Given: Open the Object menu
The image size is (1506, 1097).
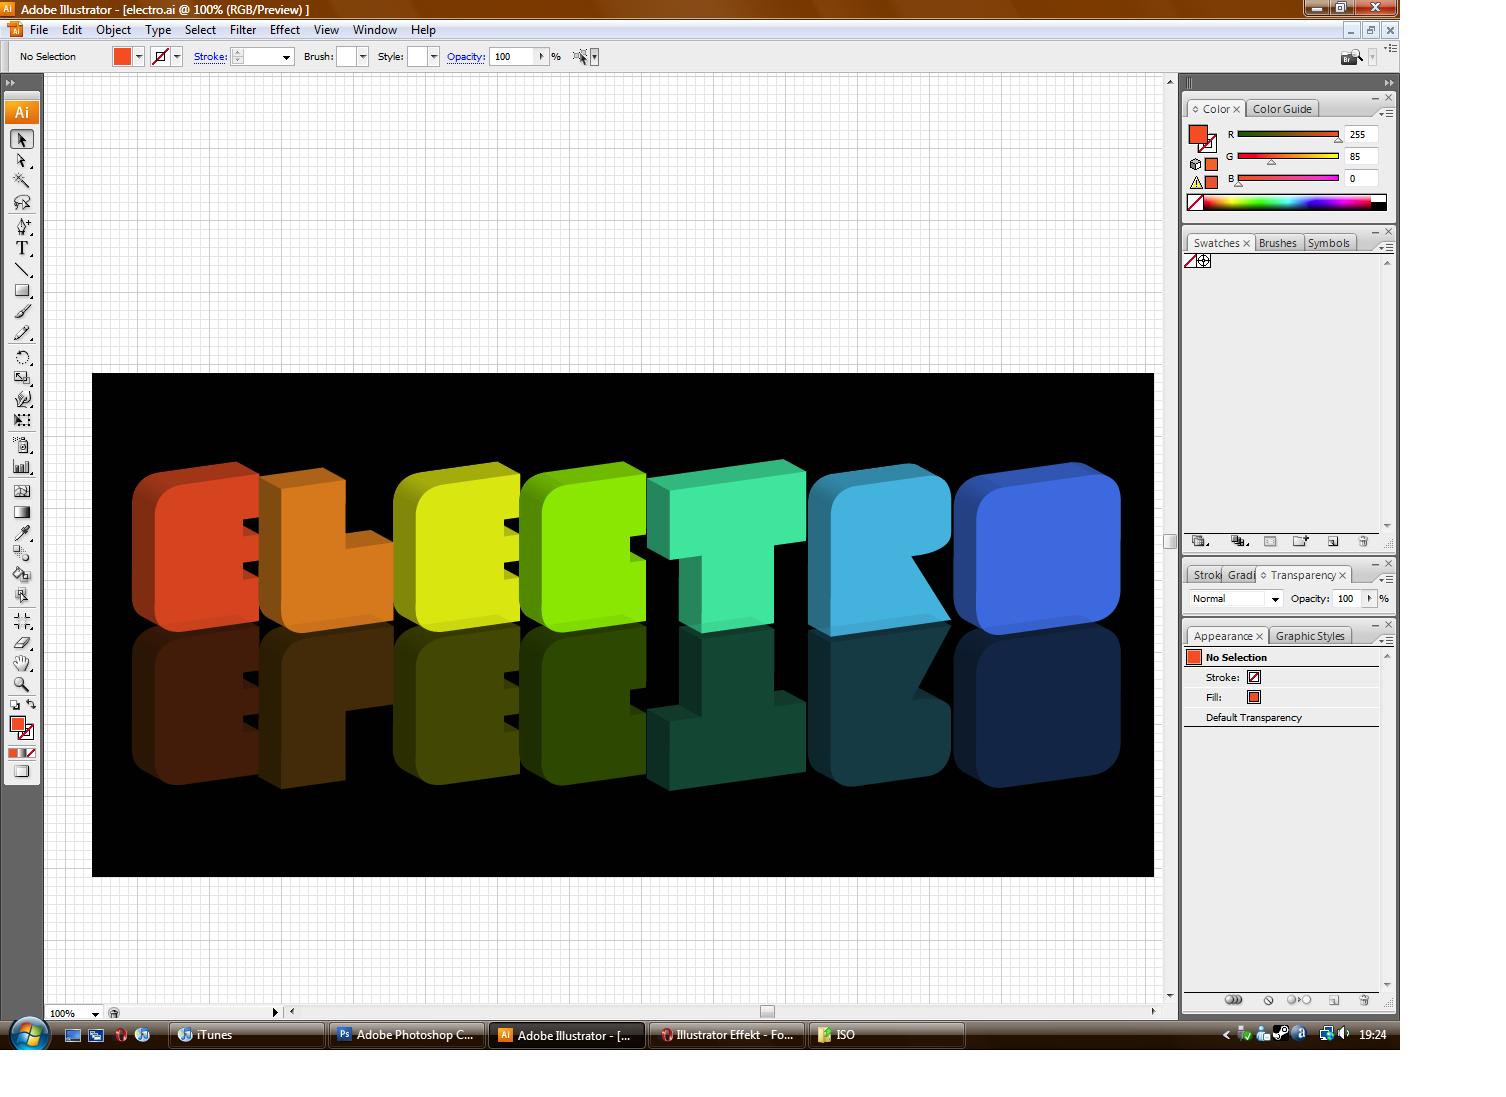Looking at the screenshot, I should pyautogui.click(x=113, y=30).
